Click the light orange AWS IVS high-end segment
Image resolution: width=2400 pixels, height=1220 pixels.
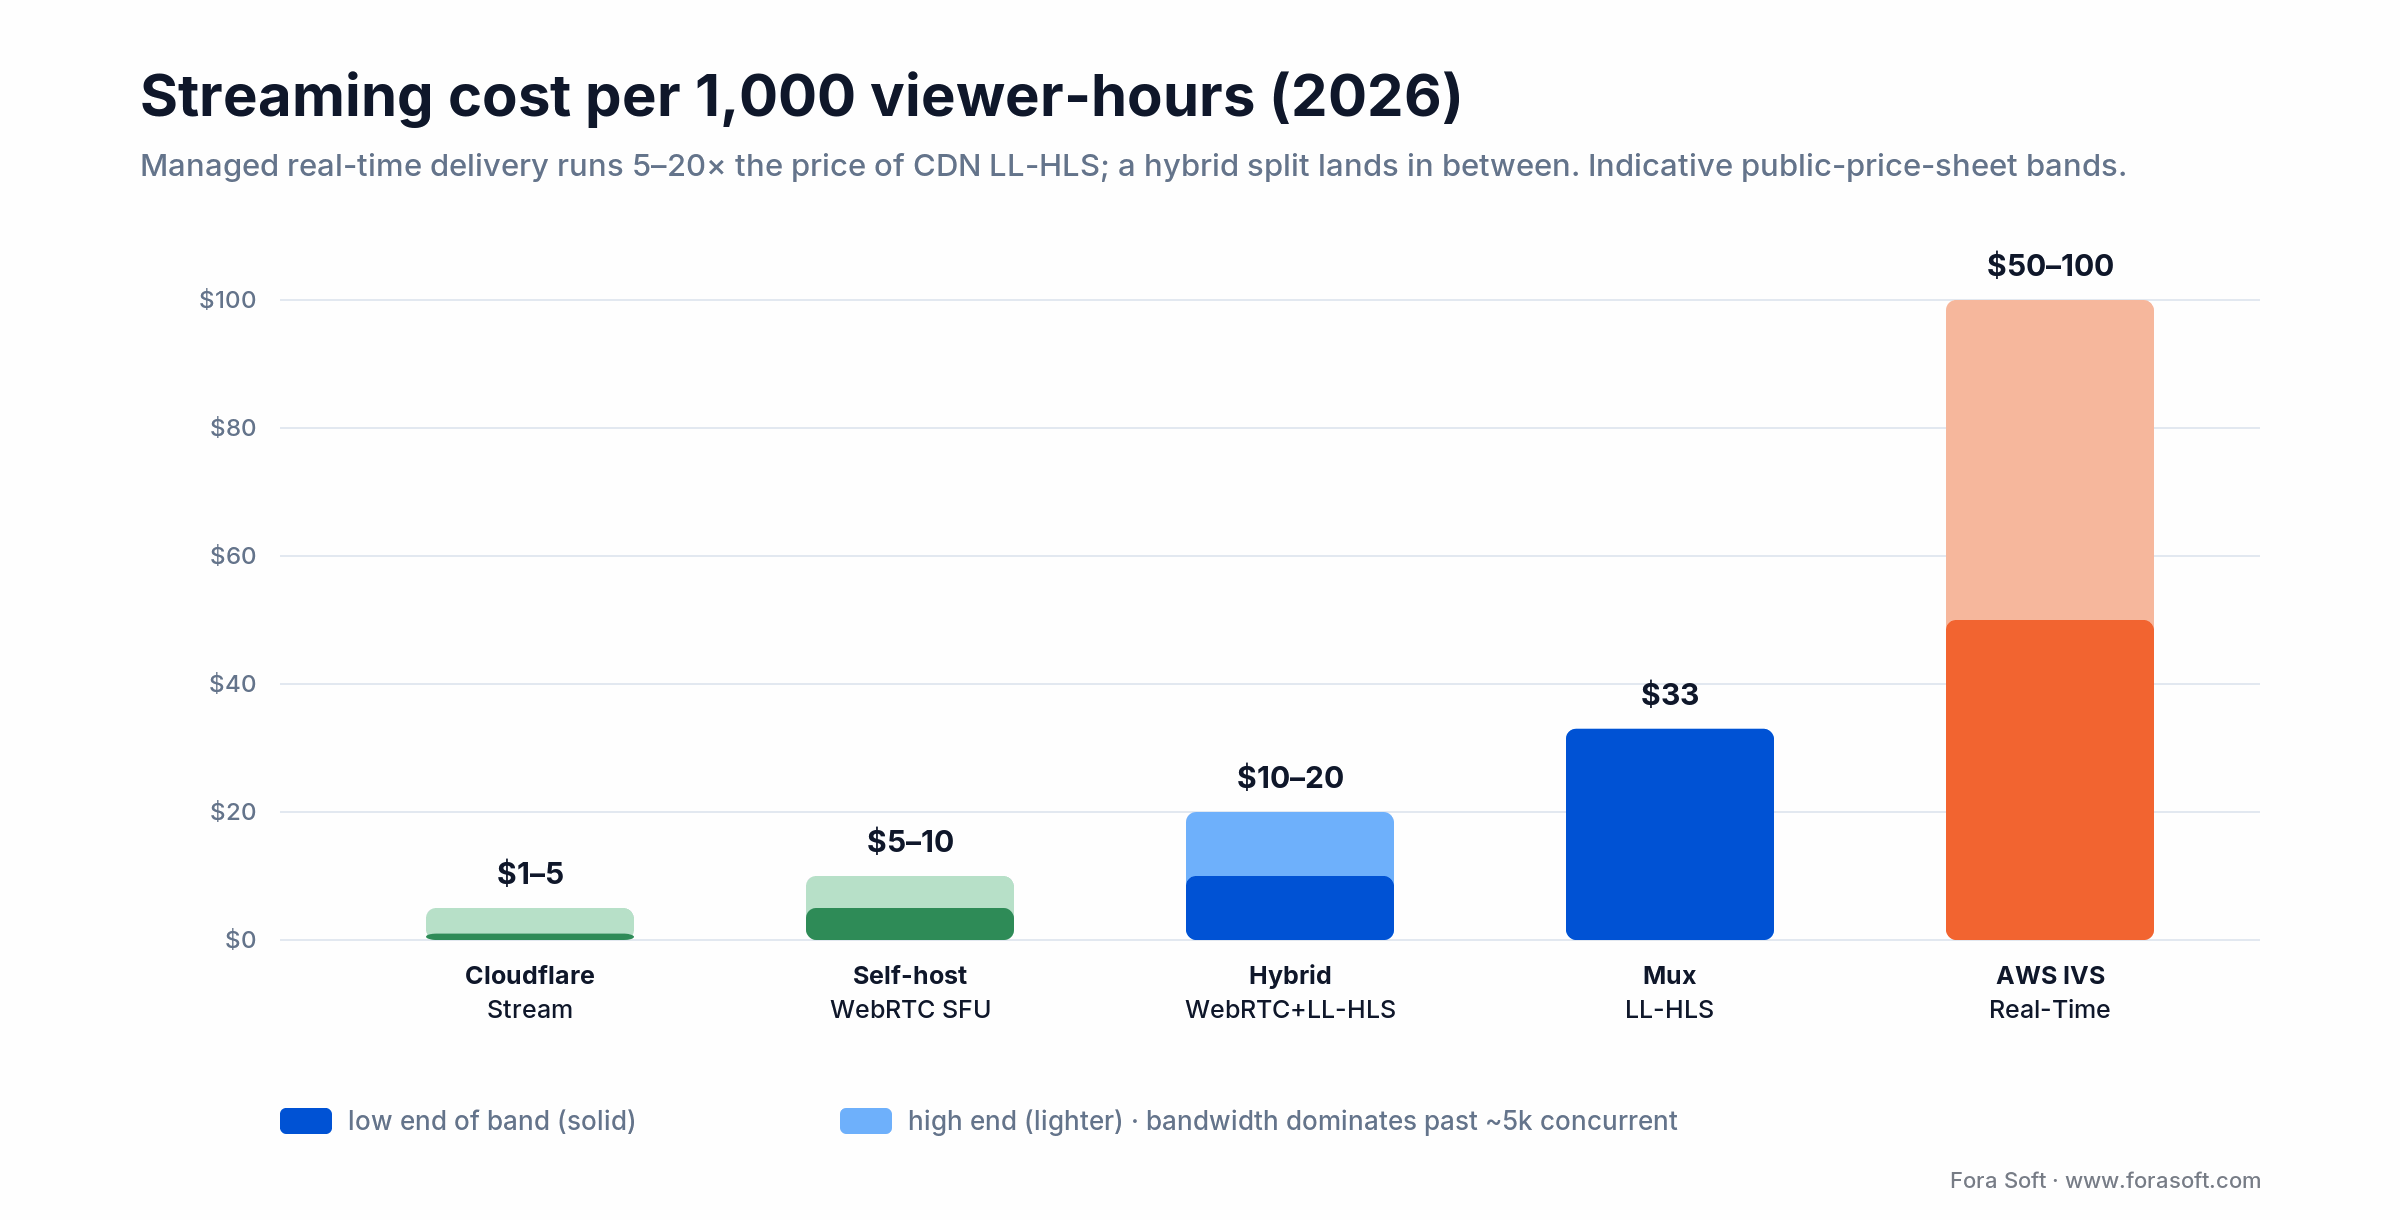click(x=2050, y=460)
